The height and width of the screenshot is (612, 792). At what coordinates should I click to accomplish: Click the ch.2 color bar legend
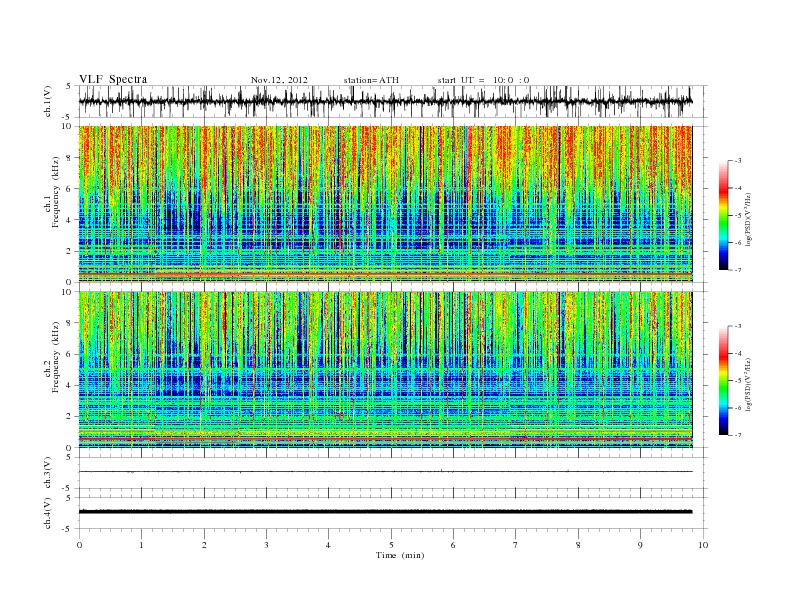(723, 381)
